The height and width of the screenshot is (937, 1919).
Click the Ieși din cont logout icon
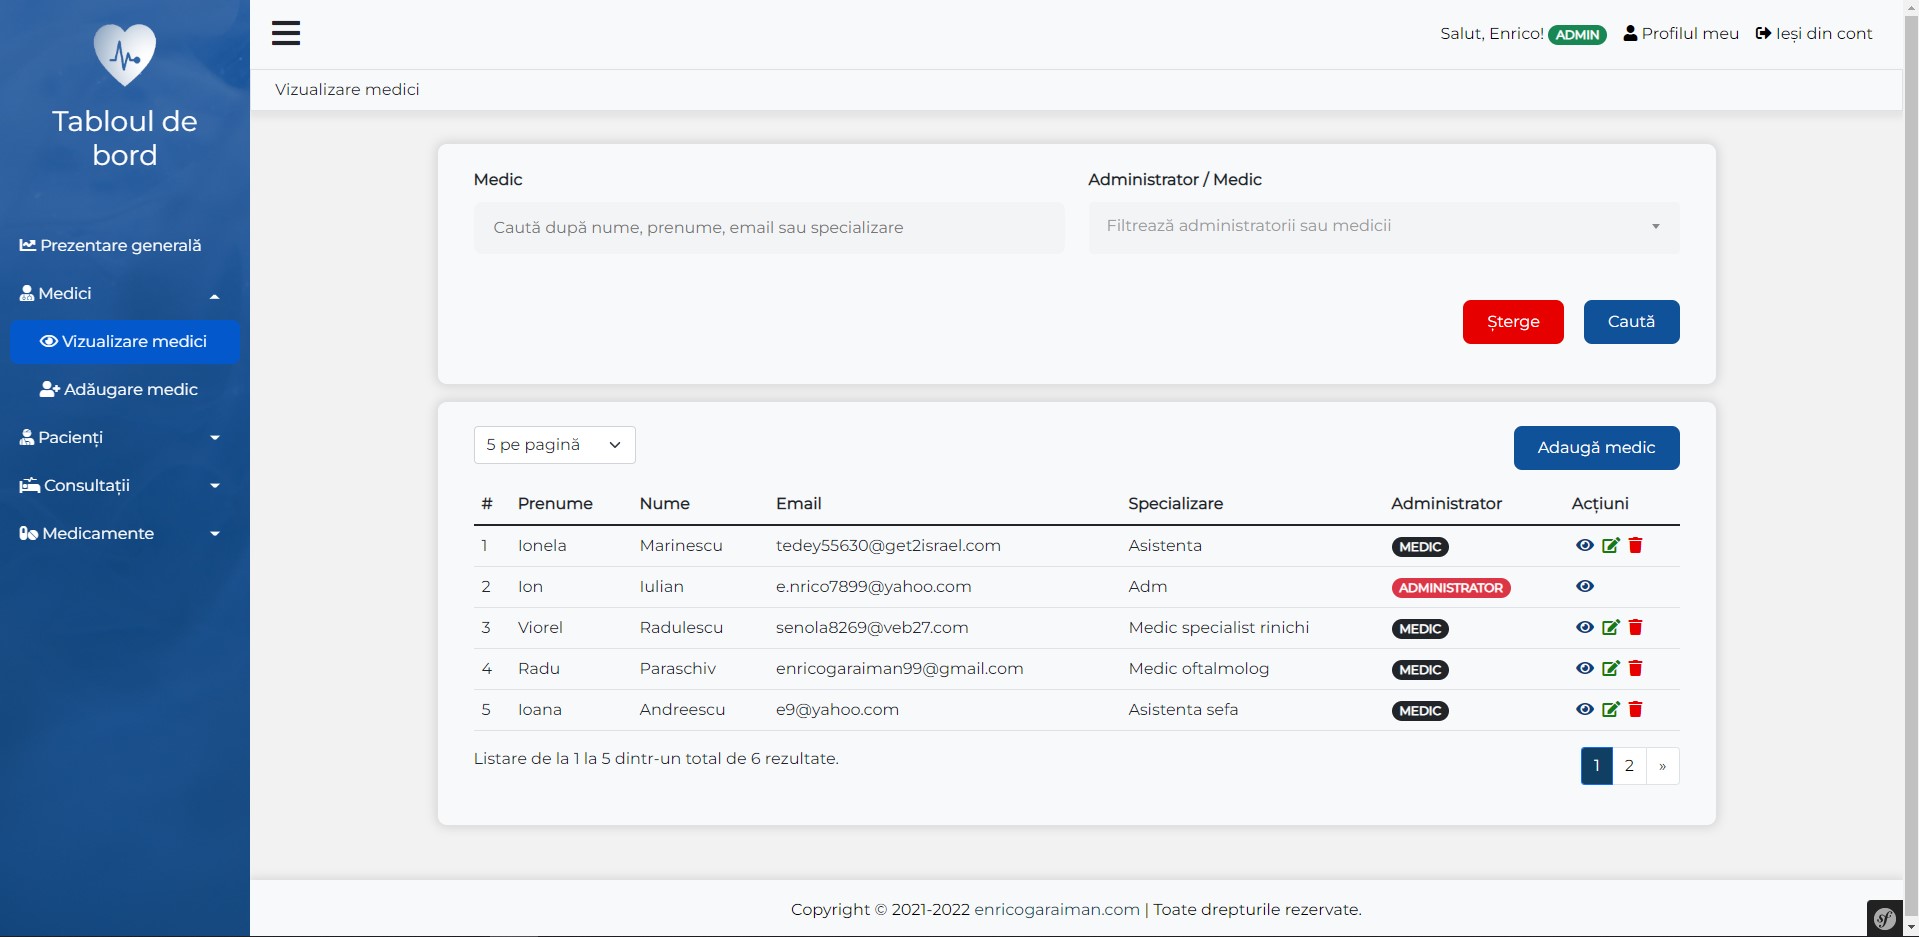(x=1762, y=32)
